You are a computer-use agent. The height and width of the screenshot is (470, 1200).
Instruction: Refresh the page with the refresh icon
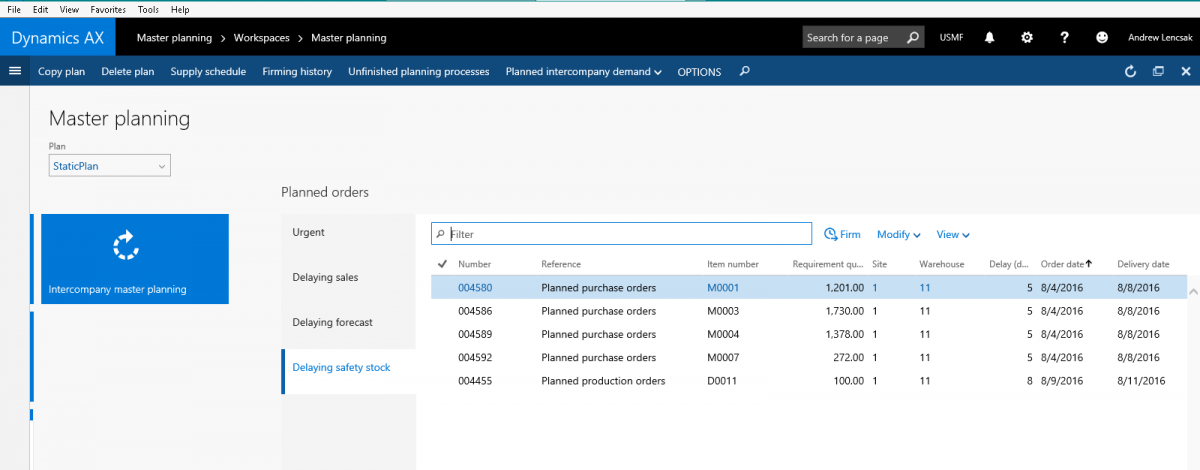[x=1131, y=71]
